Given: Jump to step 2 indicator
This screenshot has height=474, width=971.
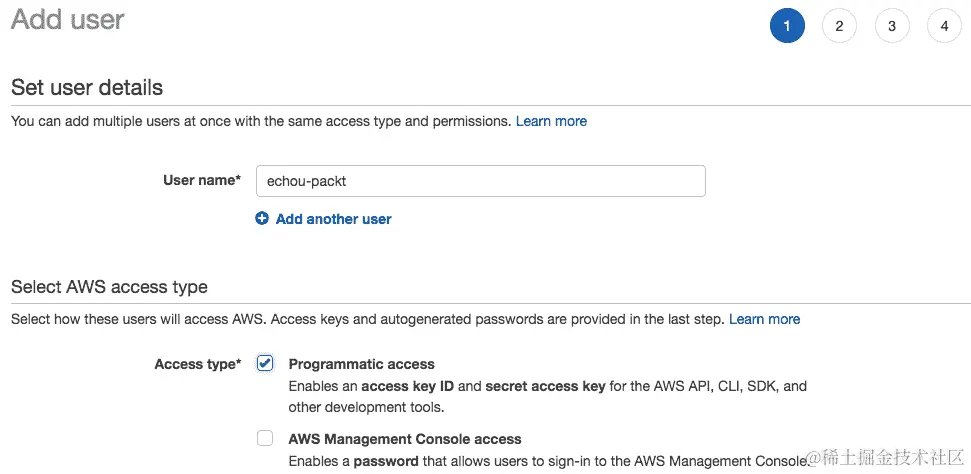Looking at the screenshot, I should click(839, 26).
